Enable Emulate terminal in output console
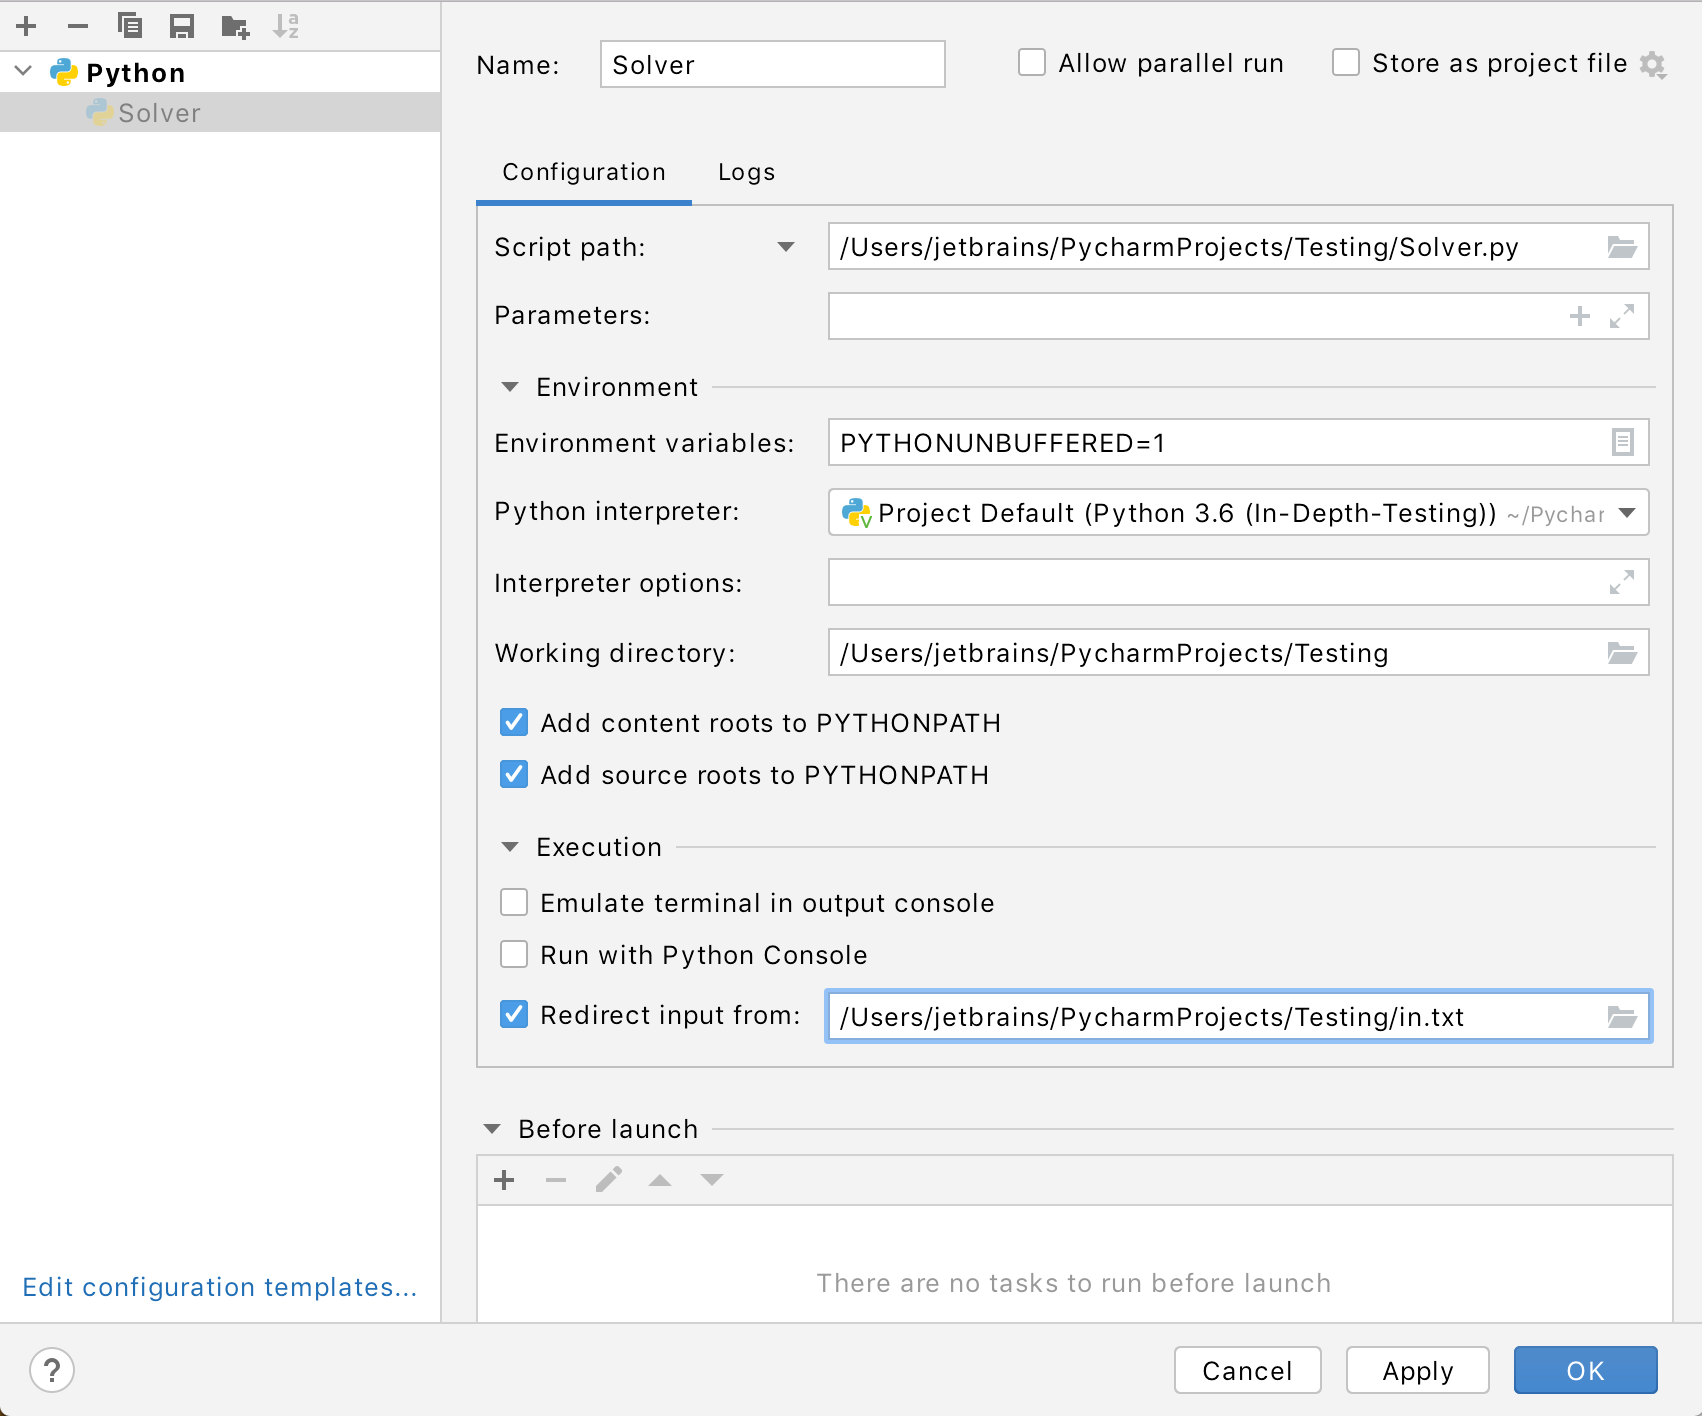The image size is (1702, 1416). coord(513,902)
